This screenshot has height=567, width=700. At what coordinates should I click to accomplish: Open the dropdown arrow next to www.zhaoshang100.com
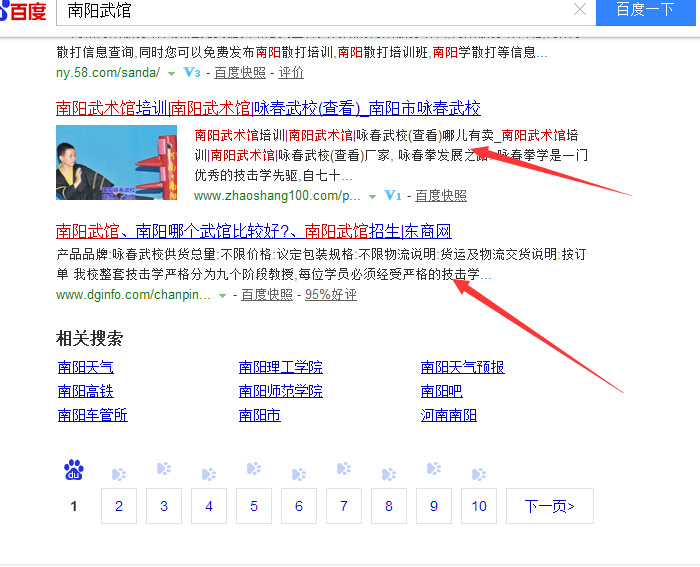[x=373, y=197]
